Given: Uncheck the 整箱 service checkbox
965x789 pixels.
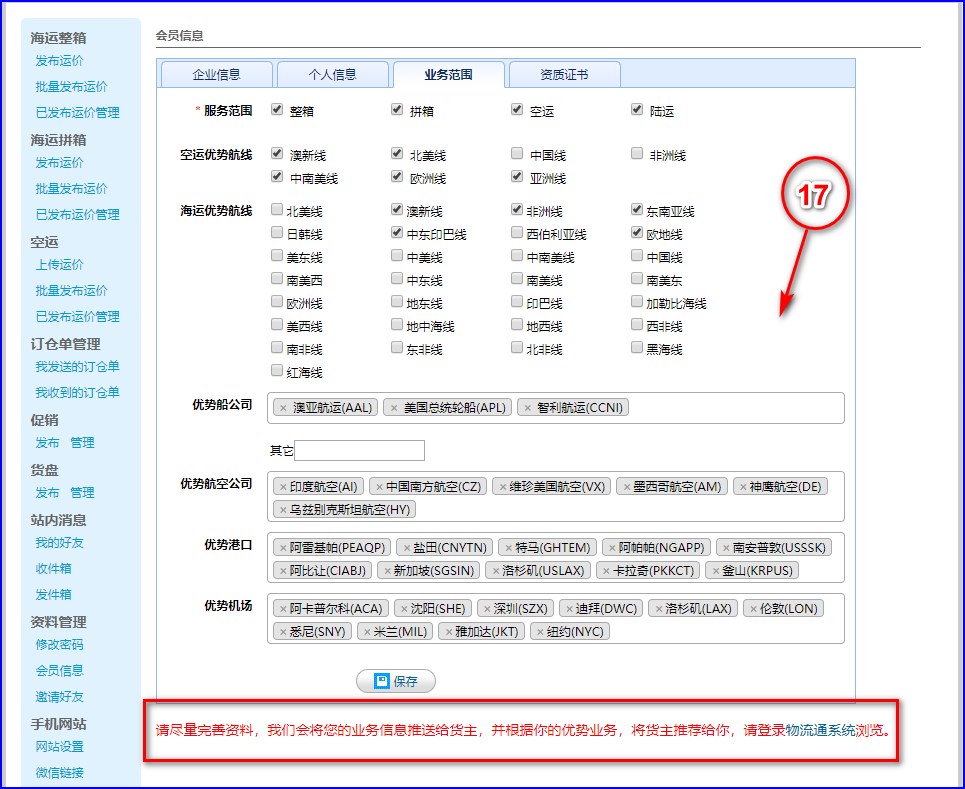Looking at the screenshot, I should pos(277,110).
